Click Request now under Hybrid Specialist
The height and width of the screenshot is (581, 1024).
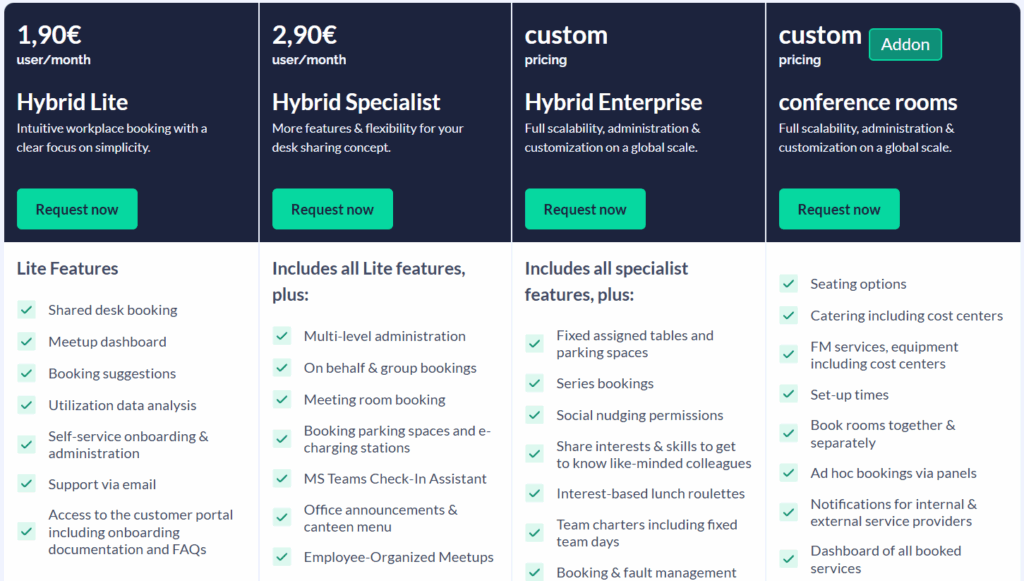click(x=332, y=209)
